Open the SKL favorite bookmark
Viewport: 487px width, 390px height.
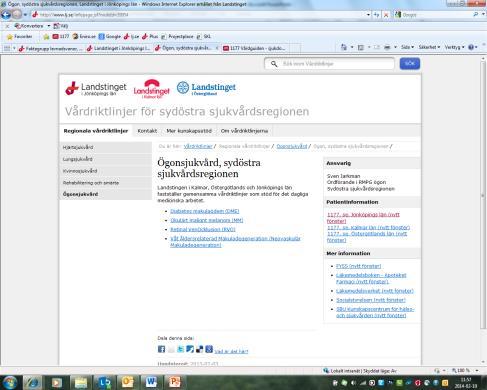[204, 36]
